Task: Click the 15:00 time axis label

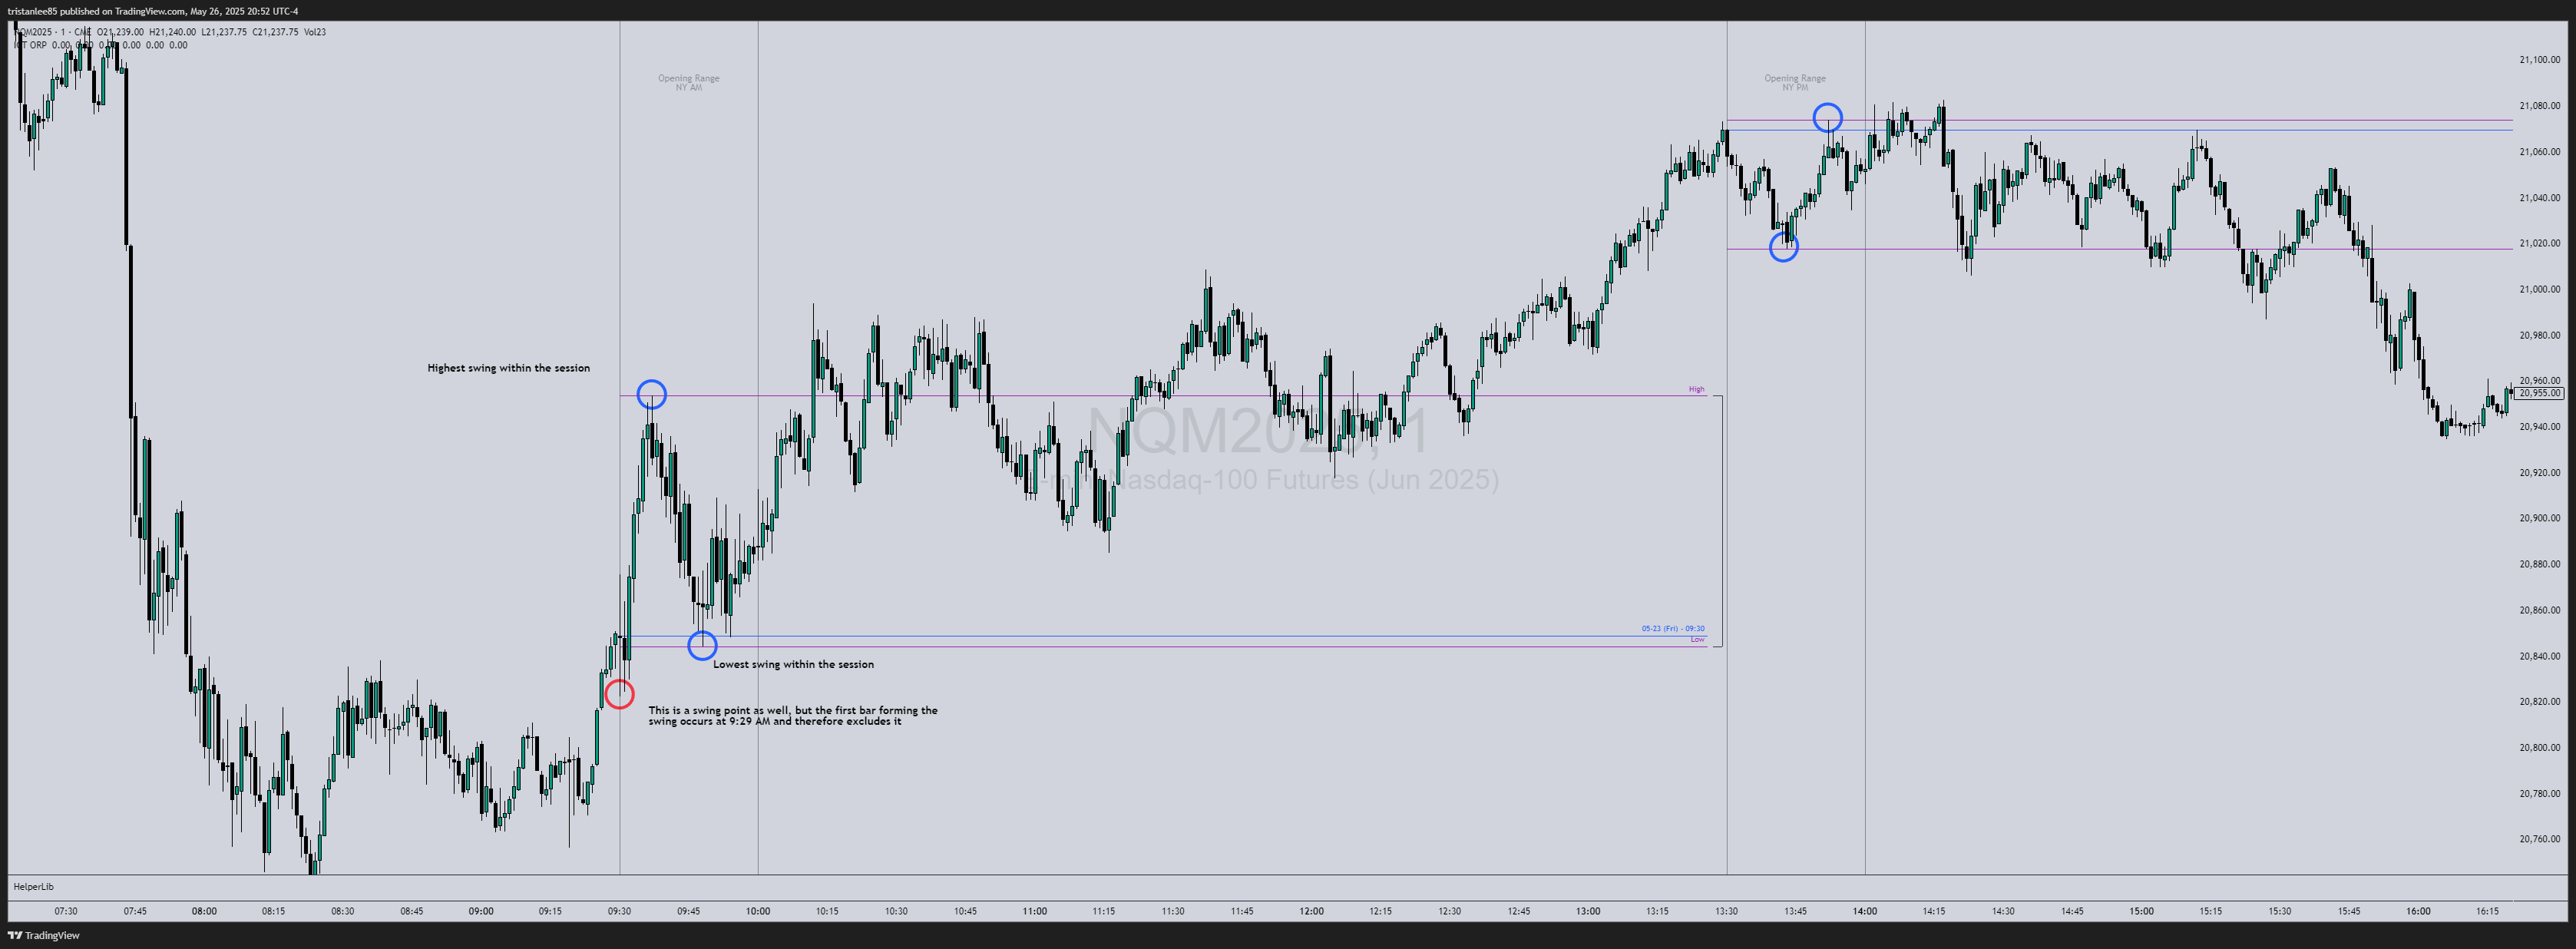Action: [2141, 911]
